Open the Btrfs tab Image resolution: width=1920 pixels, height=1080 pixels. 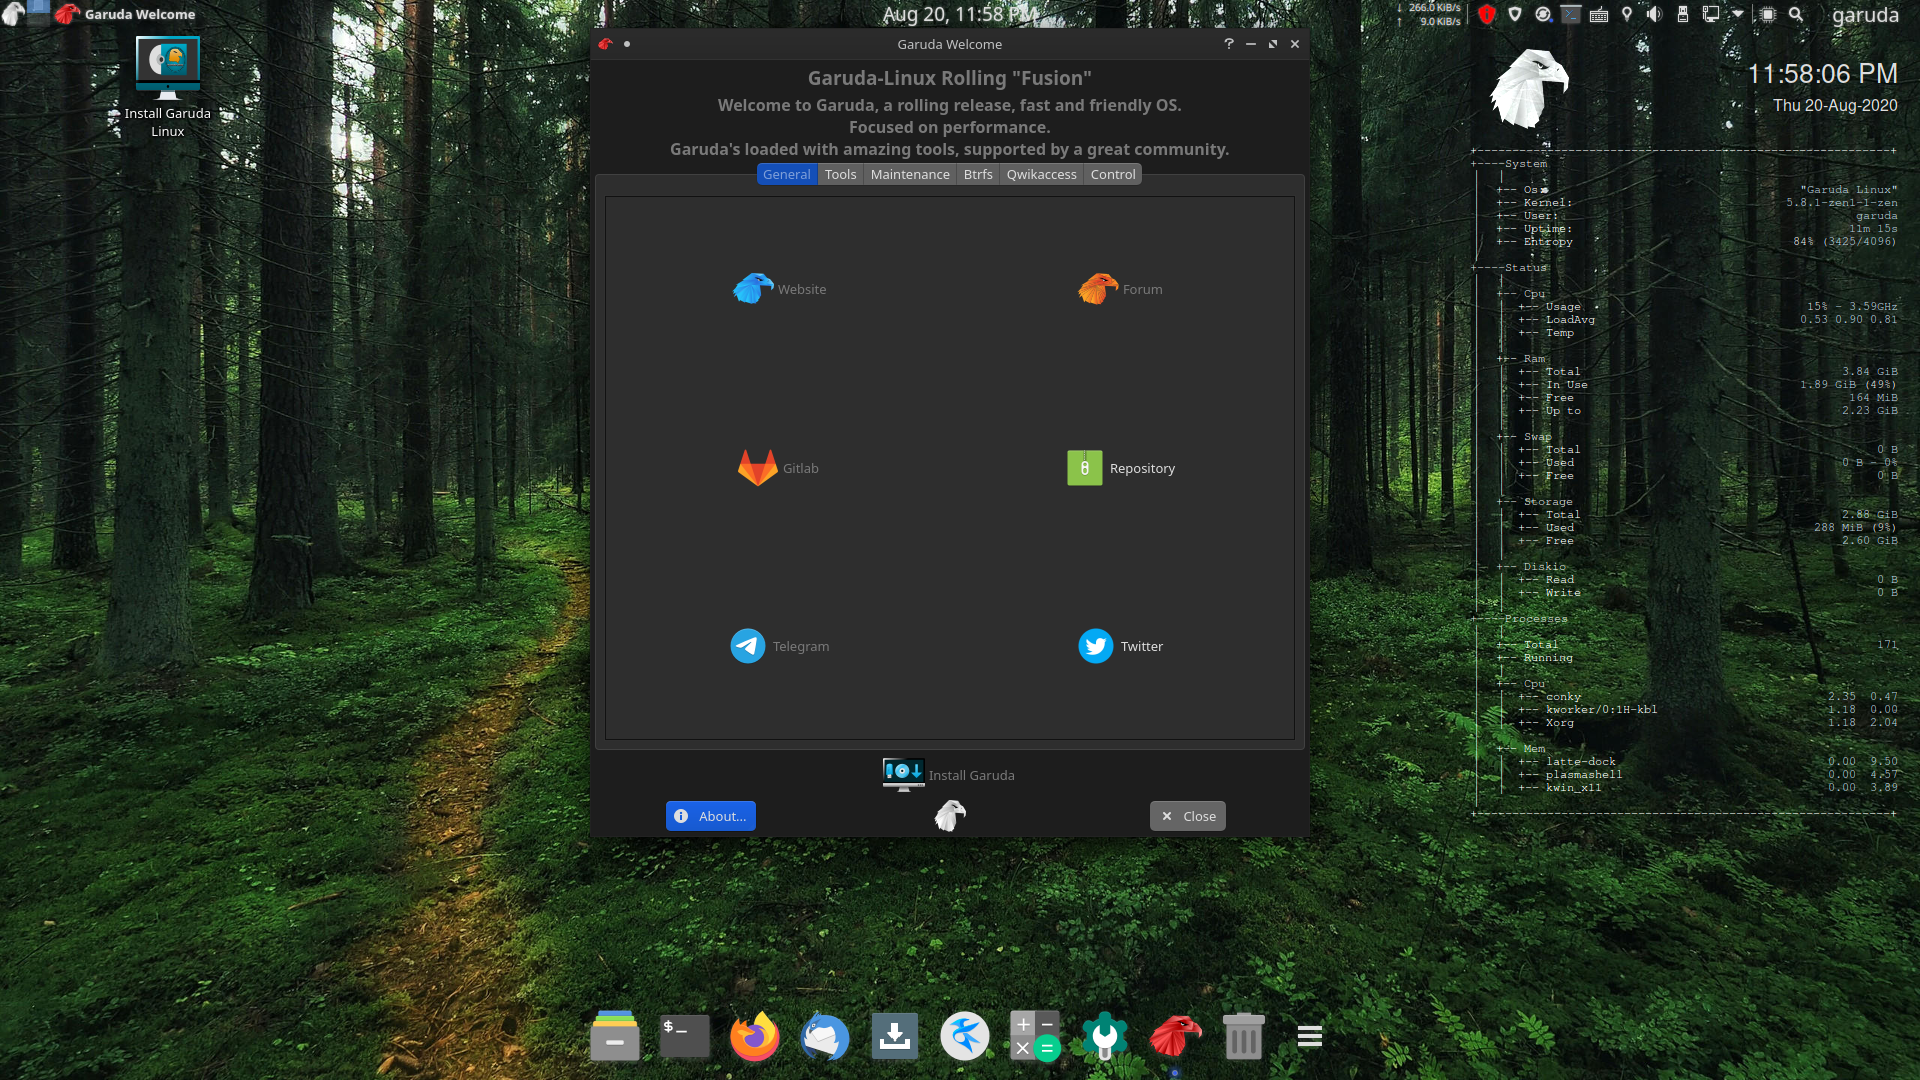(978, 174)
